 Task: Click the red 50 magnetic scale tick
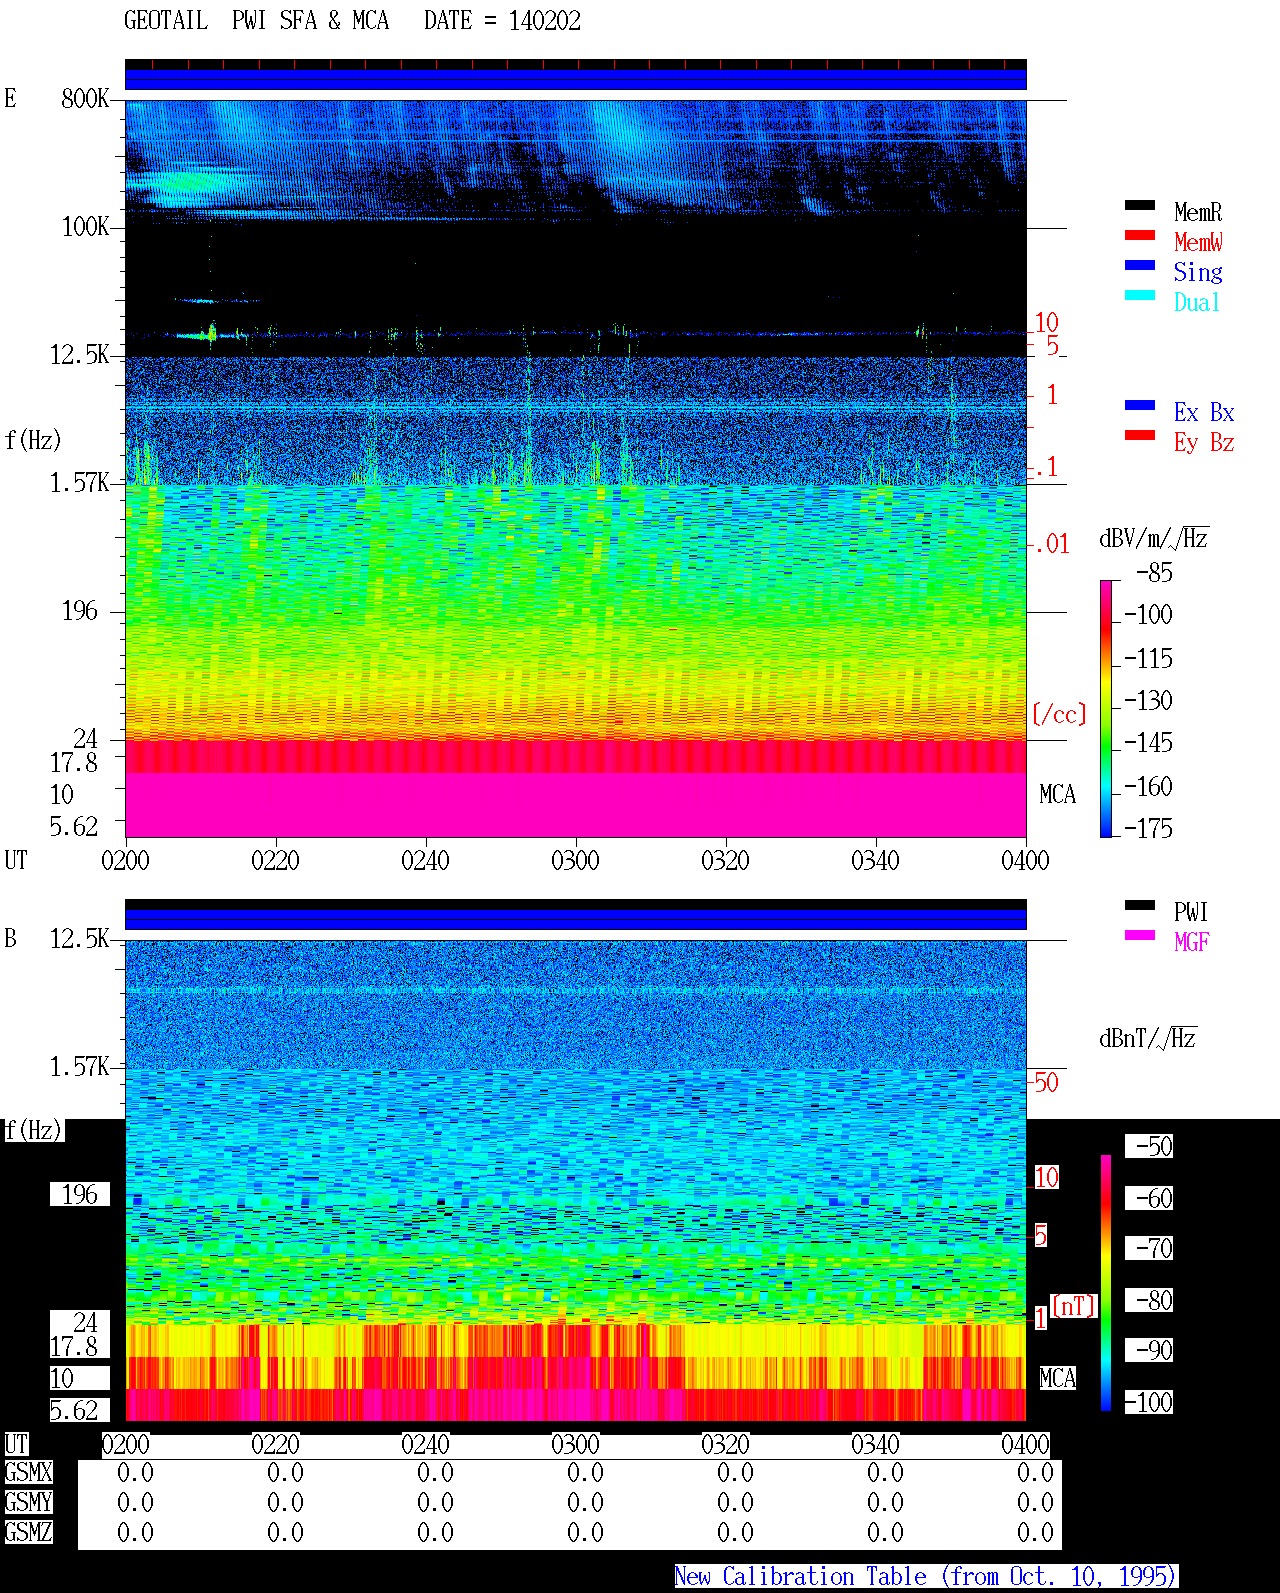[x=1046, y=1082]
